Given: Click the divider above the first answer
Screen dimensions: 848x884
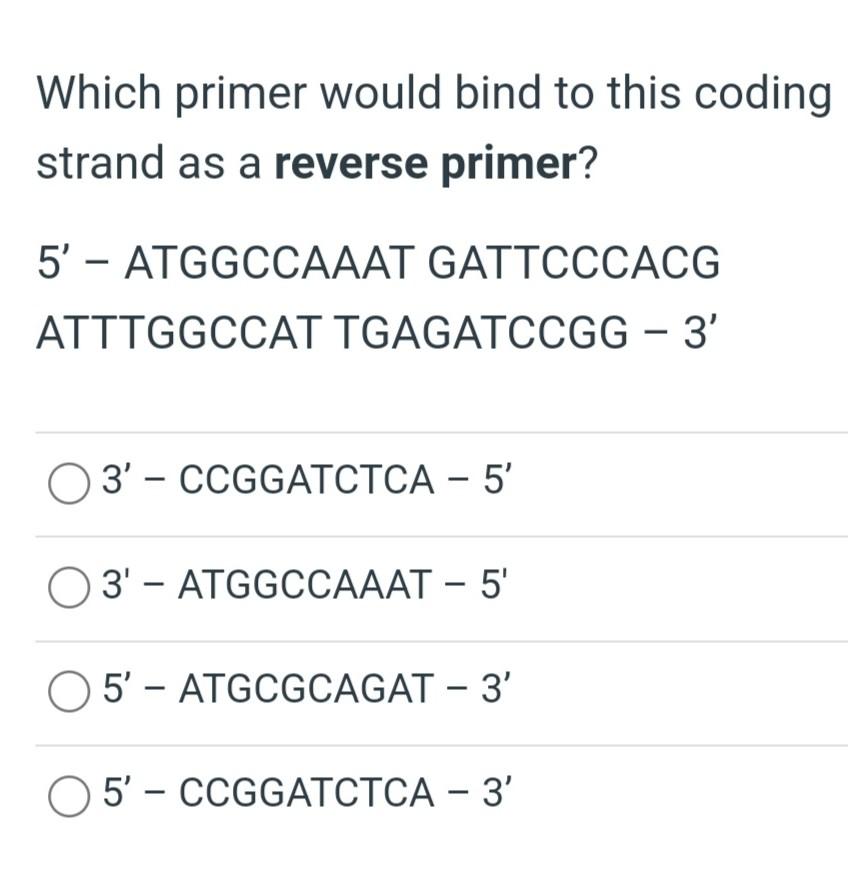Looking at the screenshot, I should (424, 432).
